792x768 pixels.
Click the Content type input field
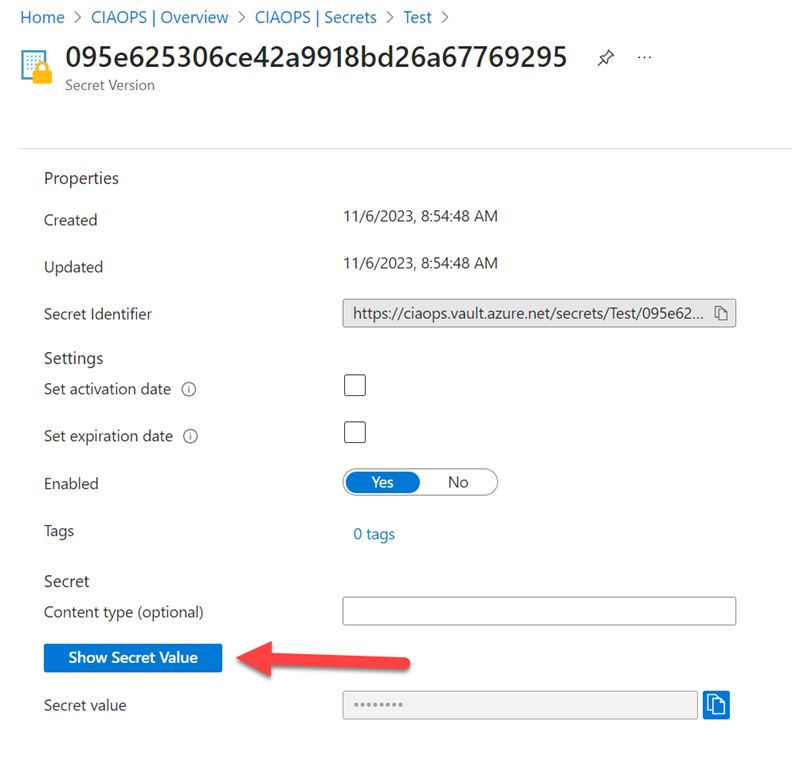click(539, 611)
